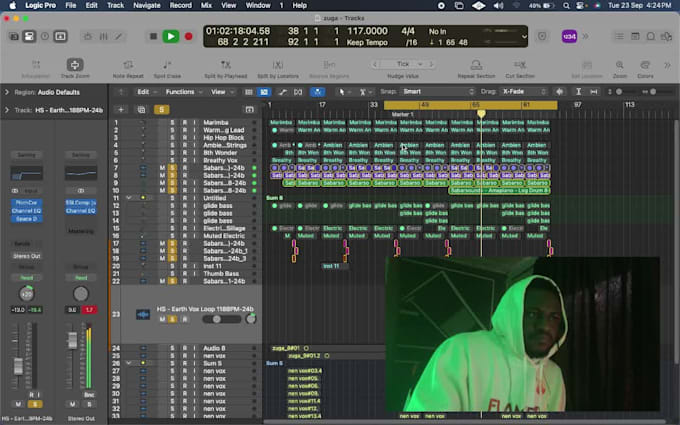This screenshot has height=425, width=680.
Task: Click the Duplicate Track icon
Action: [141, 110]
